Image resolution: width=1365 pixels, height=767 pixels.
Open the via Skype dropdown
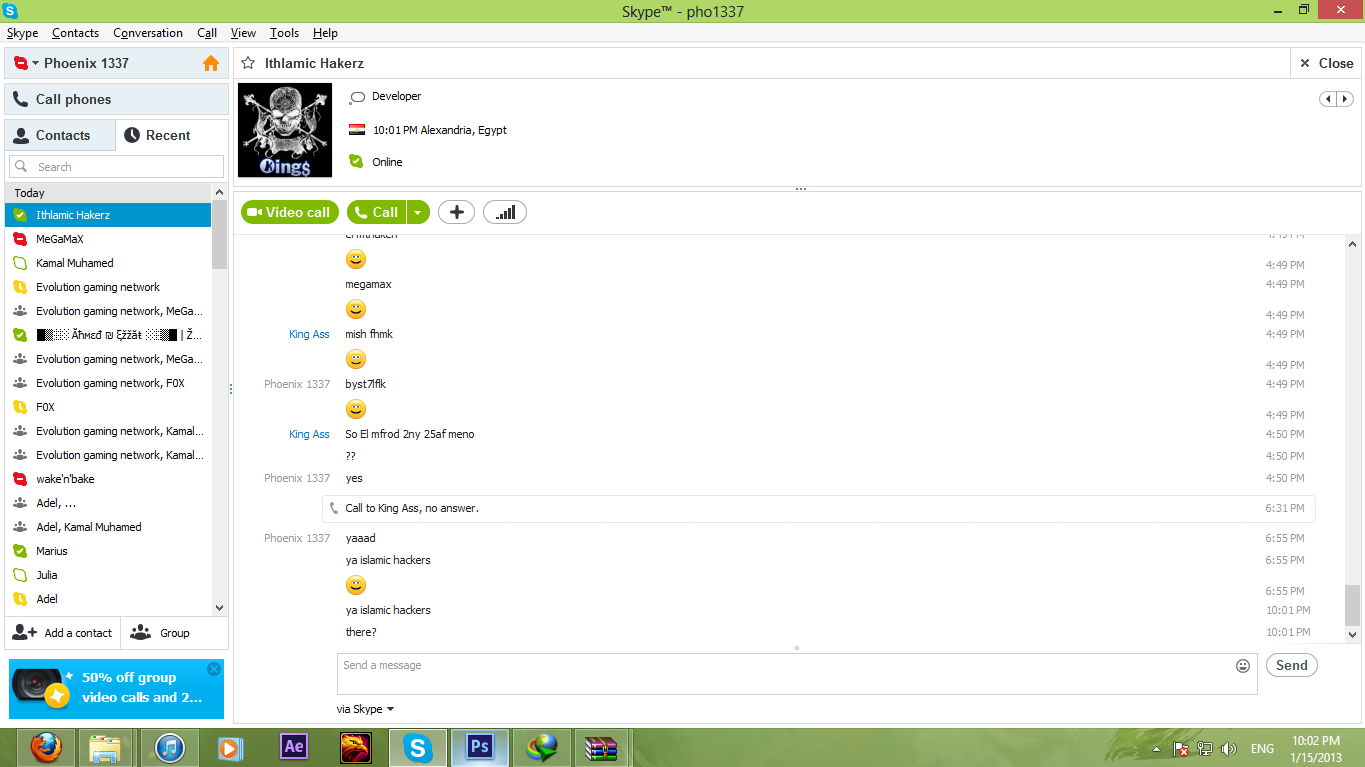tap(366, 709)
